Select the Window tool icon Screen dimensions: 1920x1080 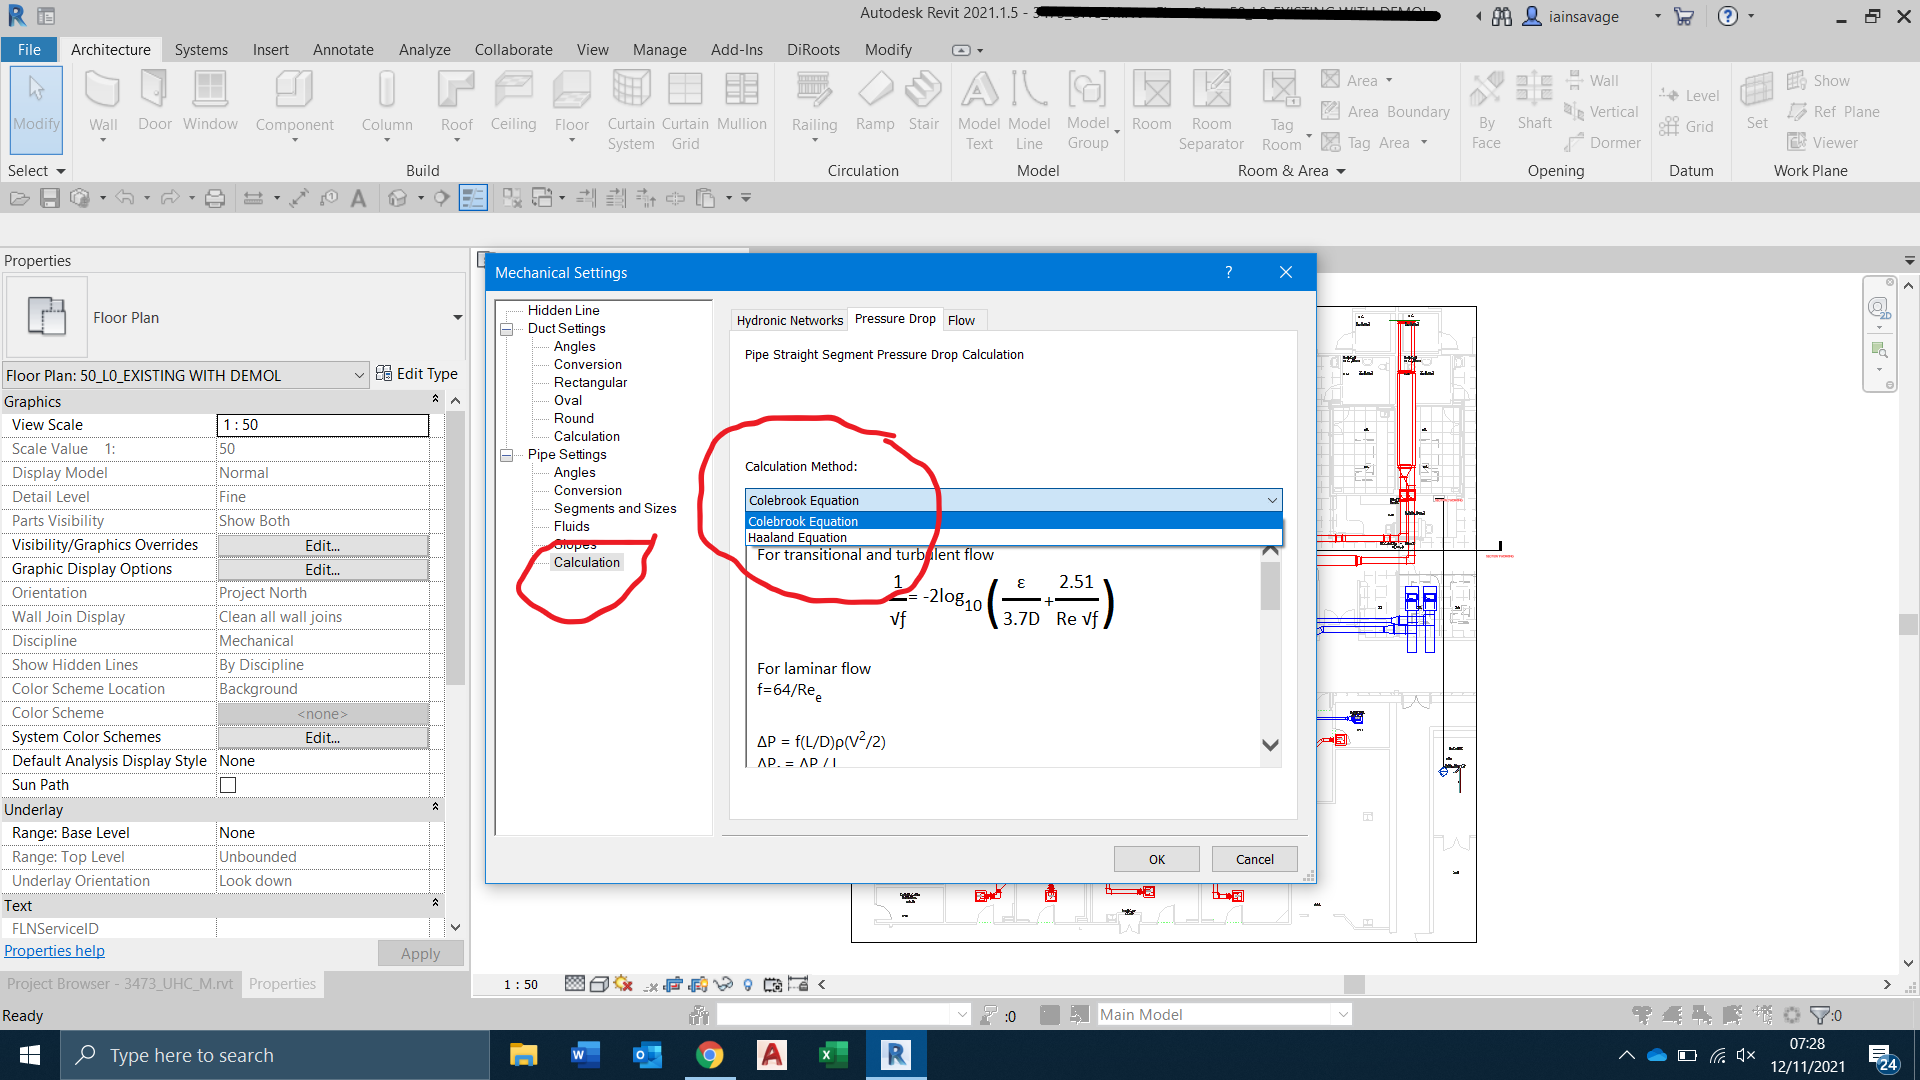pos(210,91)
